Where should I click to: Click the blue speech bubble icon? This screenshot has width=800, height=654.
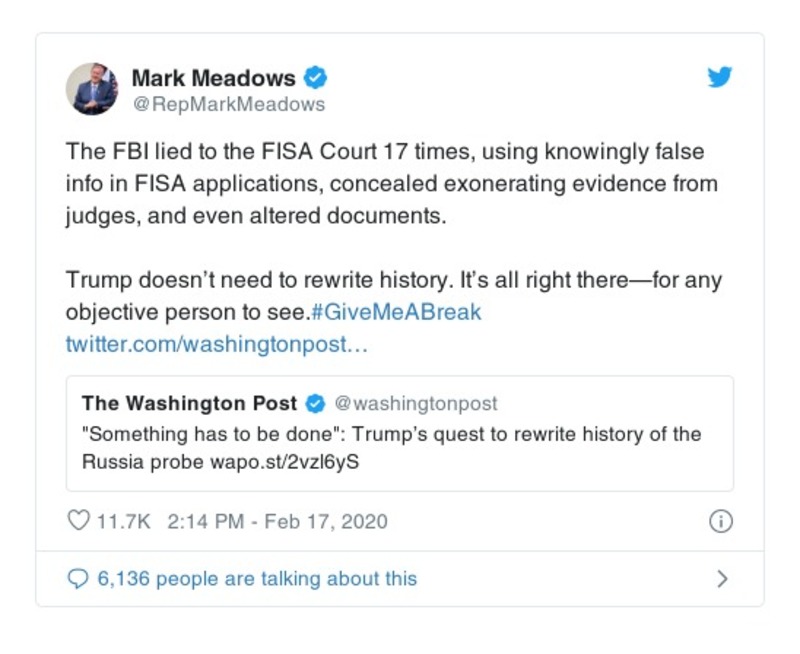[77, 578]
